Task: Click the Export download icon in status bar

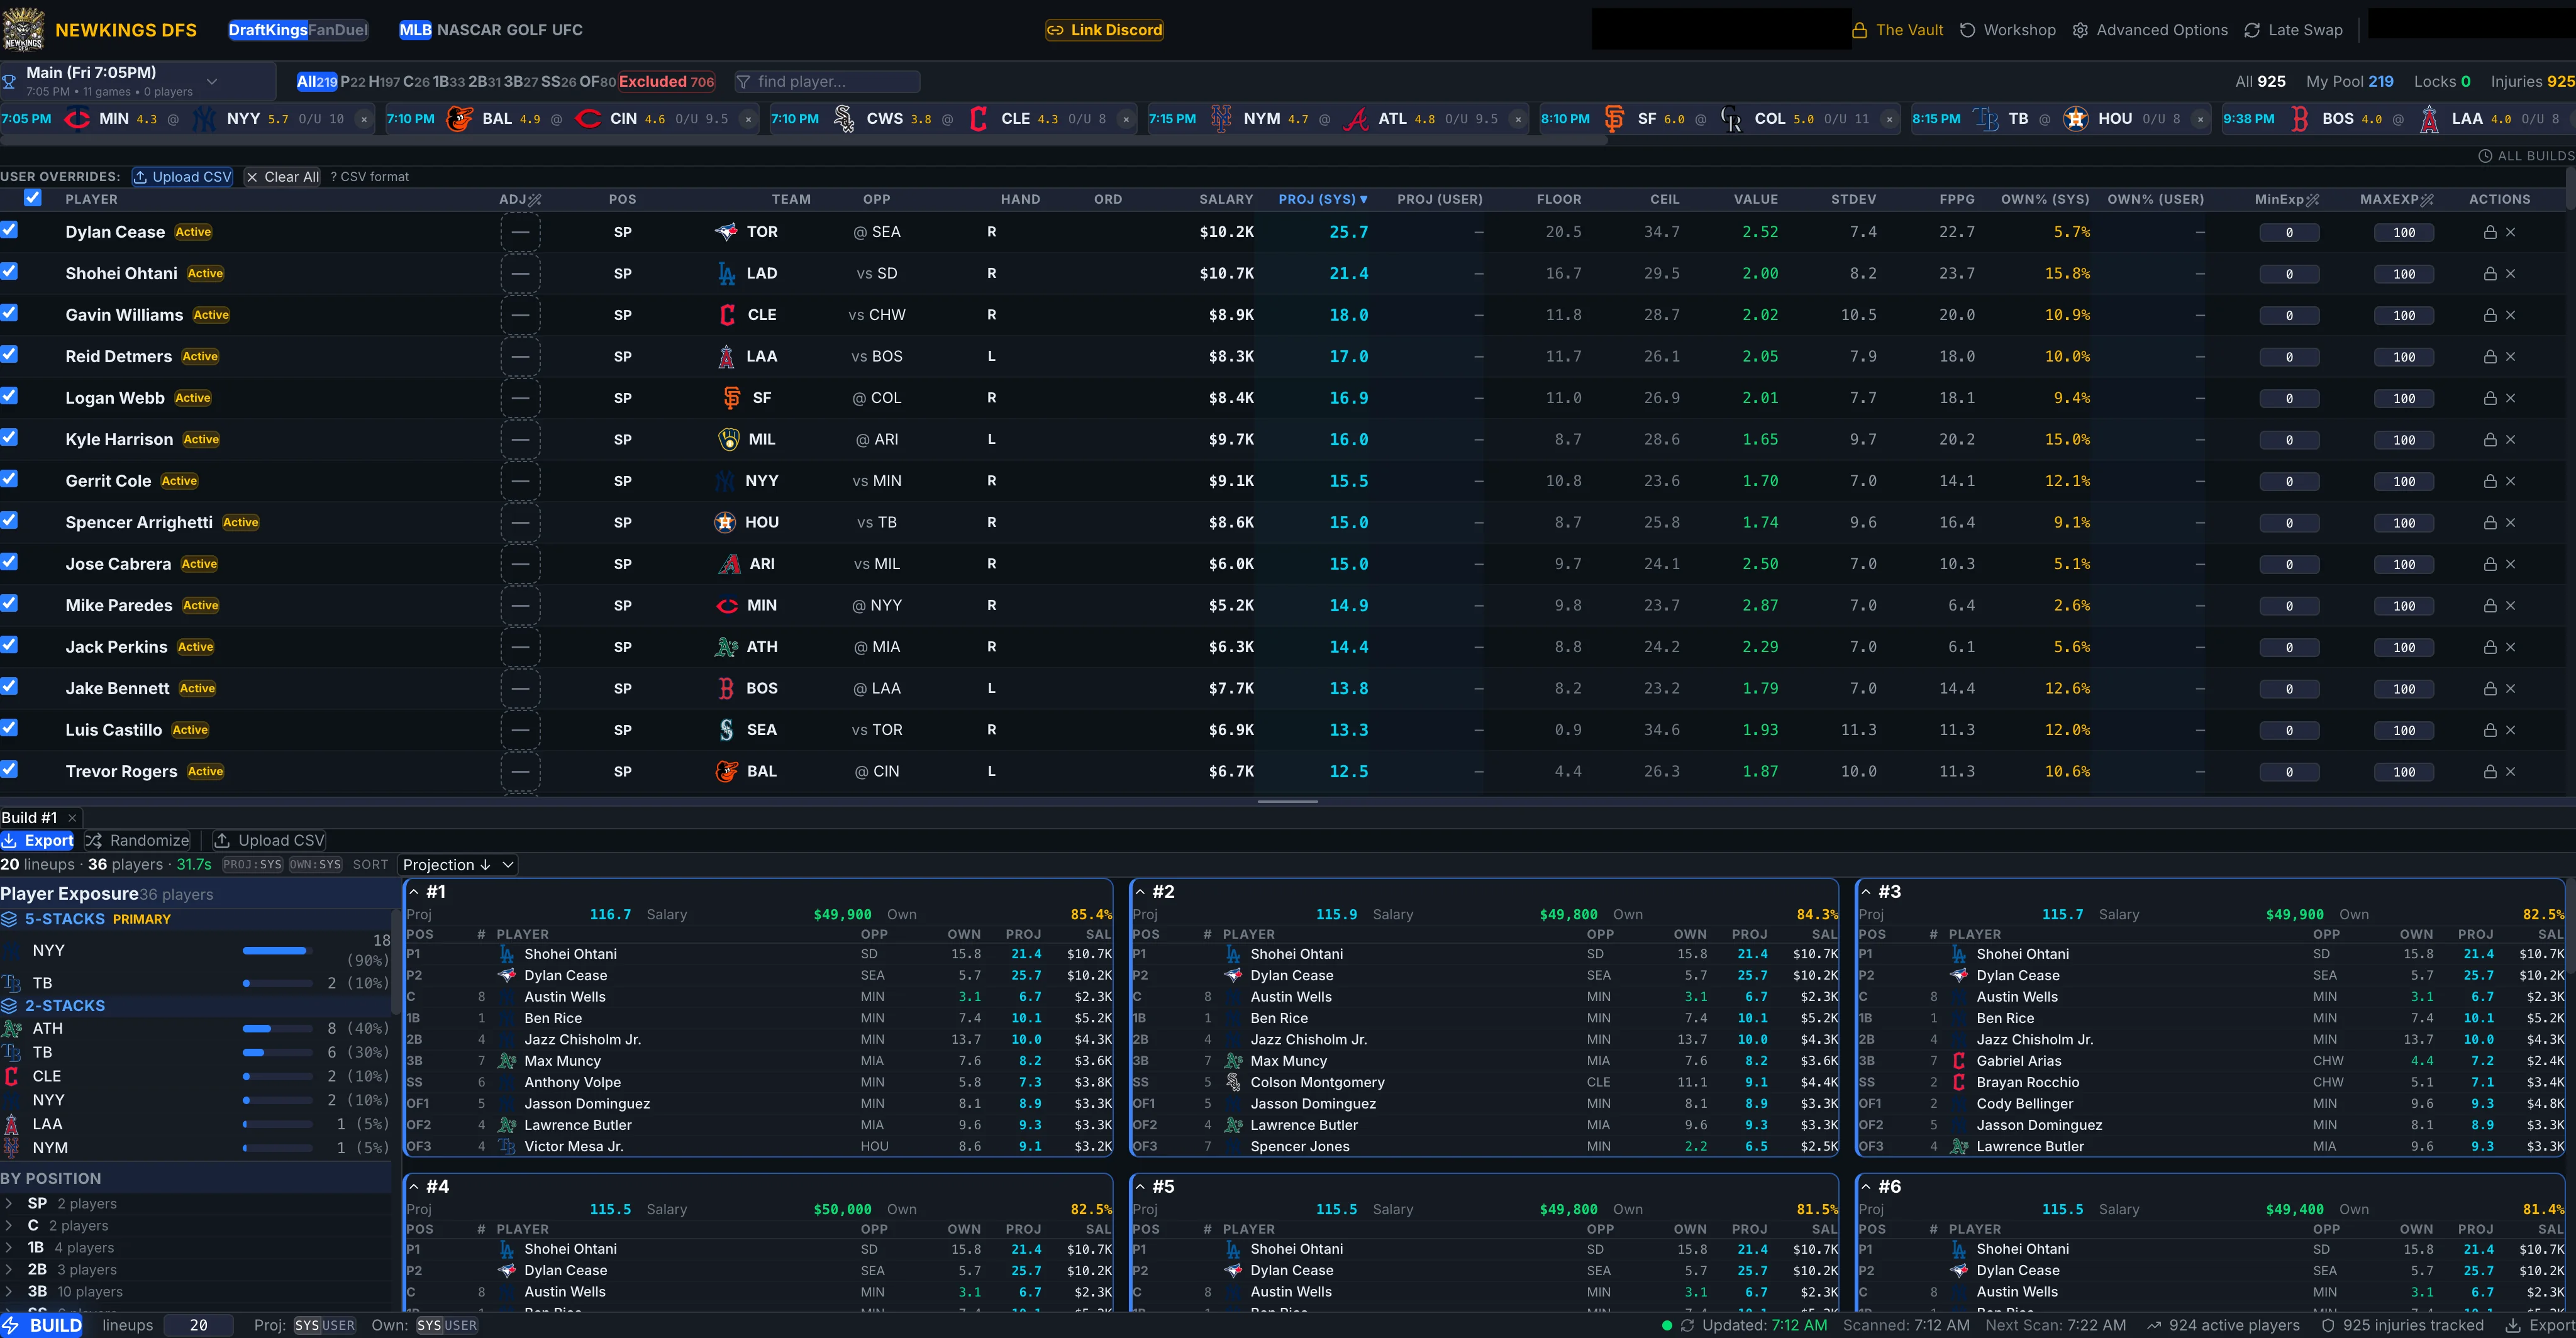Action: coord(2512,1325)
